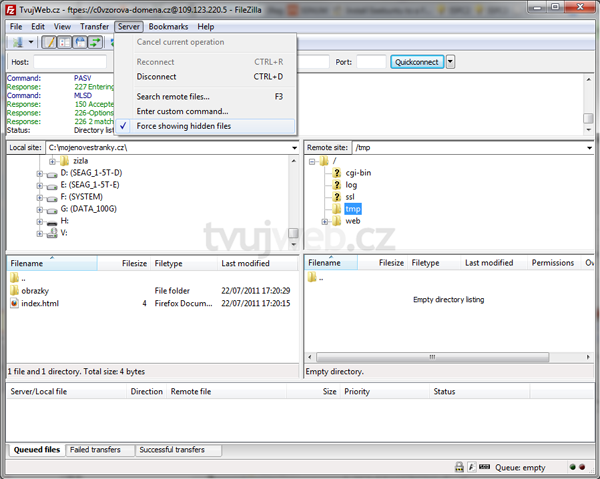Toggle Force showing hidden files
The width and height of the screenshot is (600, 479).
pos(205,126)
